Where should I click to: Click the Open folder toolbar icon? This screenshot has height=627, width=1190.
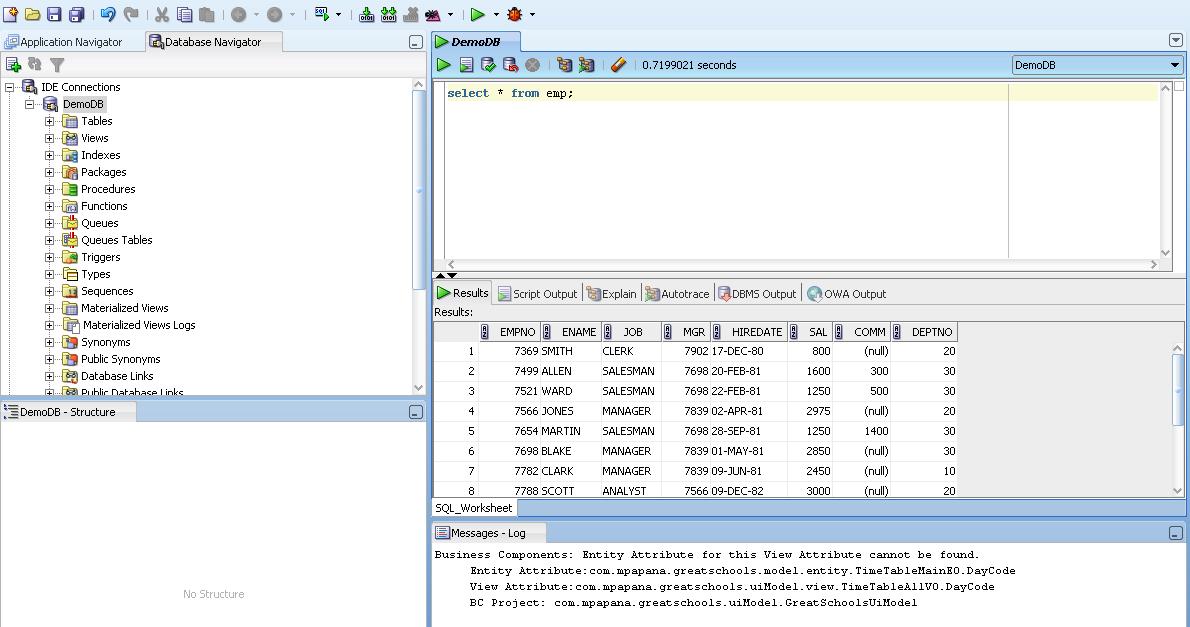coord(32,14)
